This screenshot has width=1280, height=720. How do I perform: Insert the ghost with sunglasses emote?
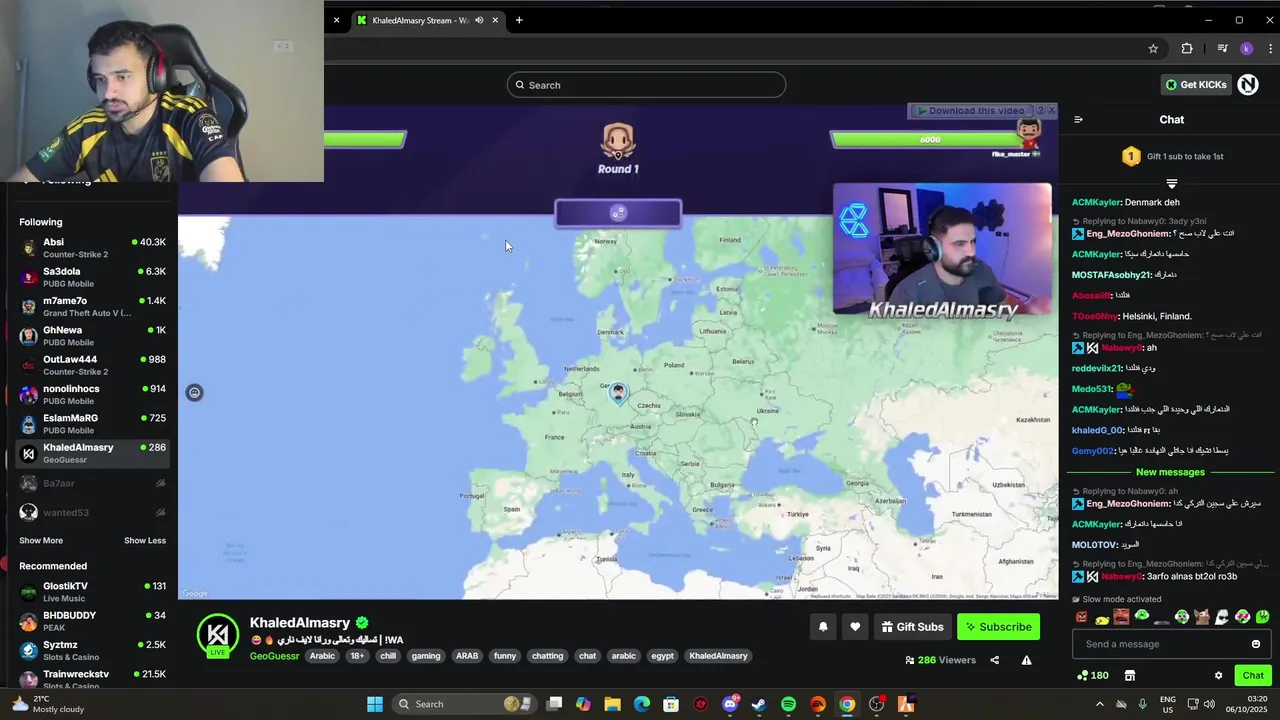(x=1222, y=617)
